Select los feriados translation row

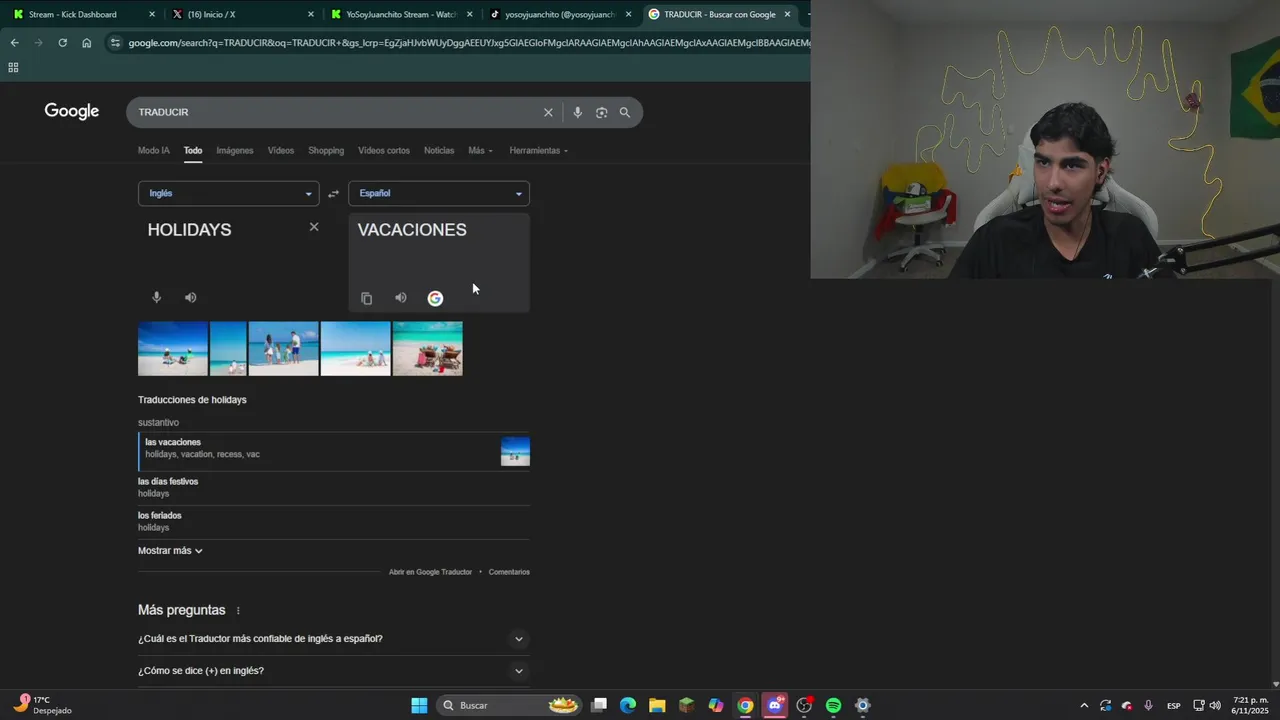334,521
